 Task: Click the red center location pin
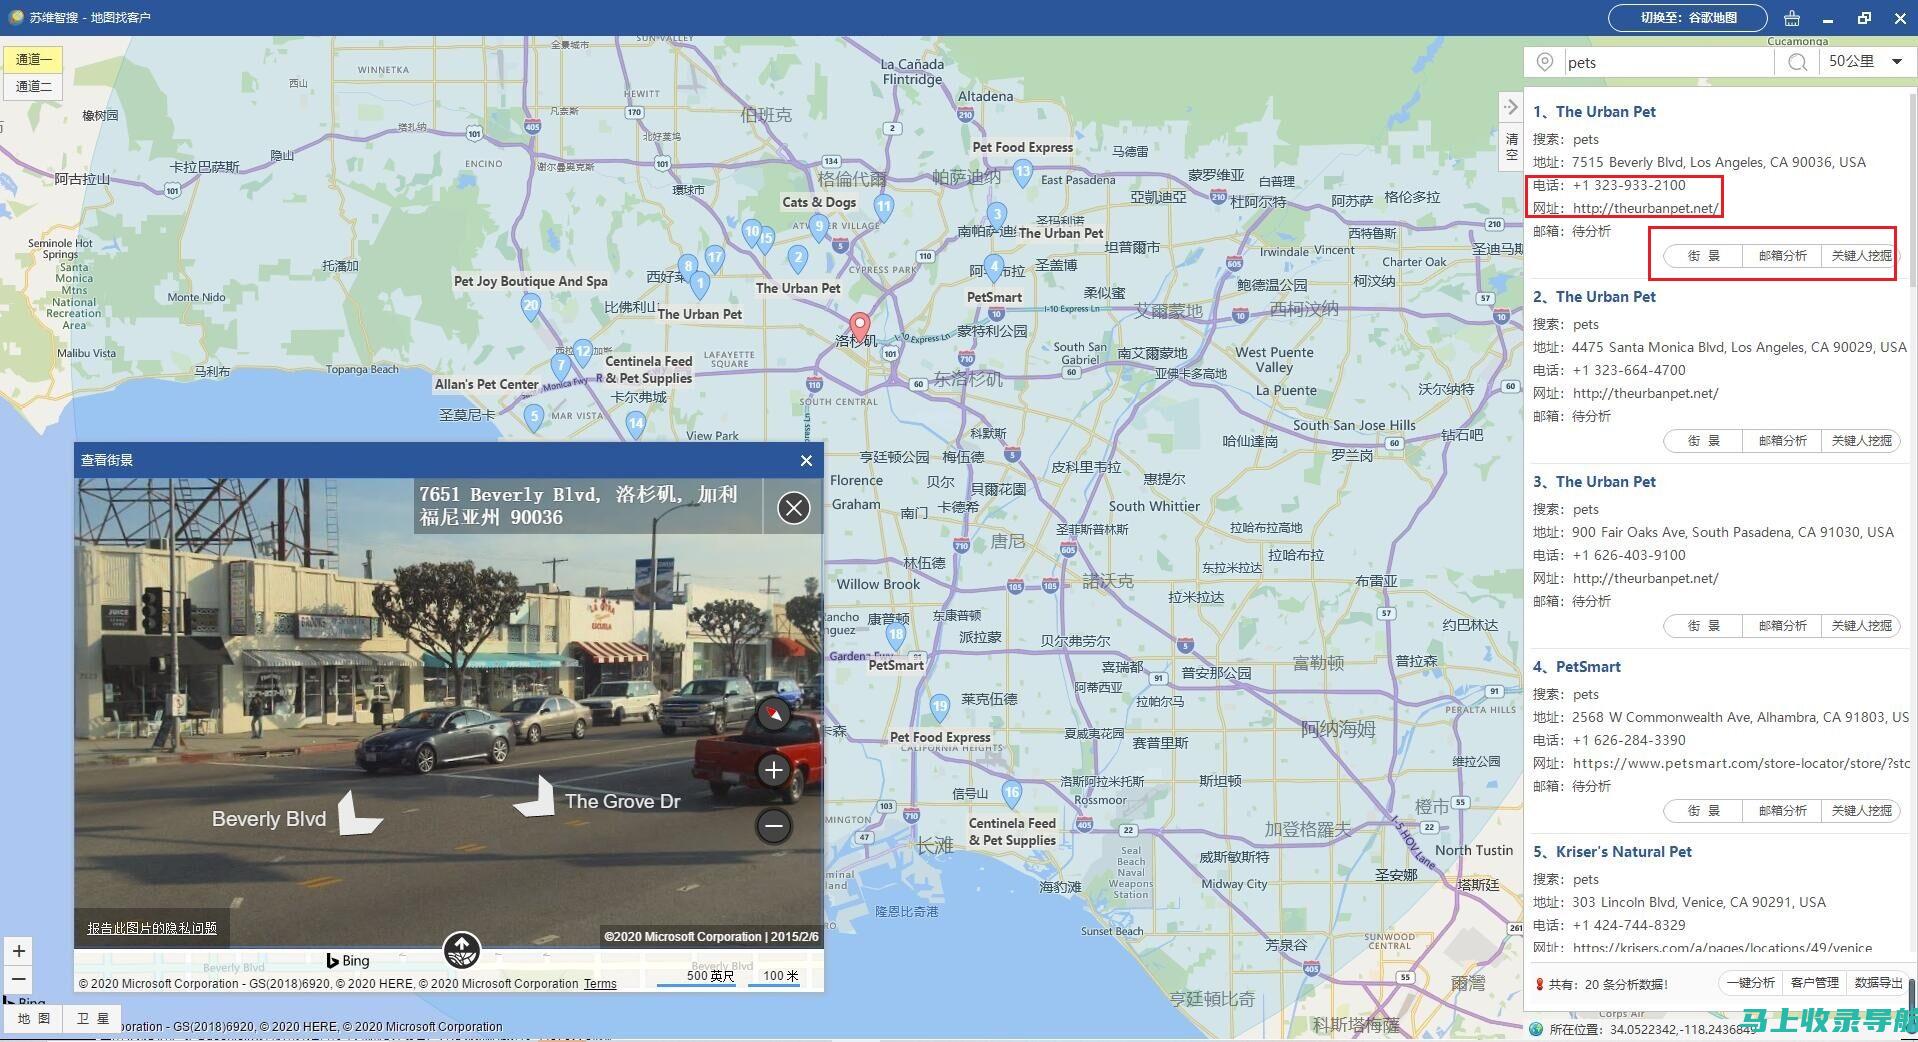point(859,326)
